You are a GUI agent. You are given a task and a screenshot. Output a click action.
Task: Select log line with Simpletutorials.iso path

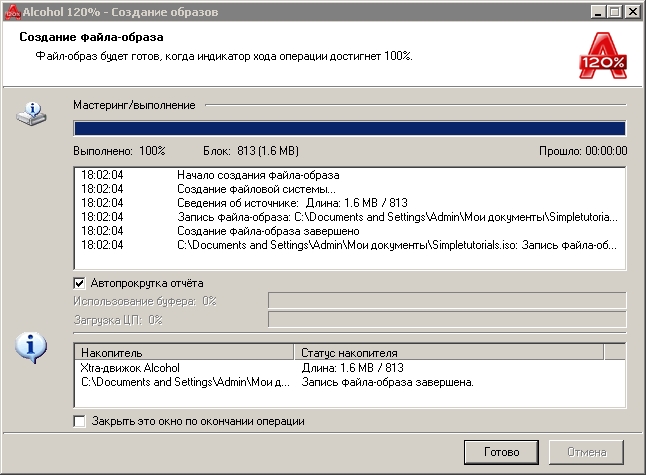point(350,245)
